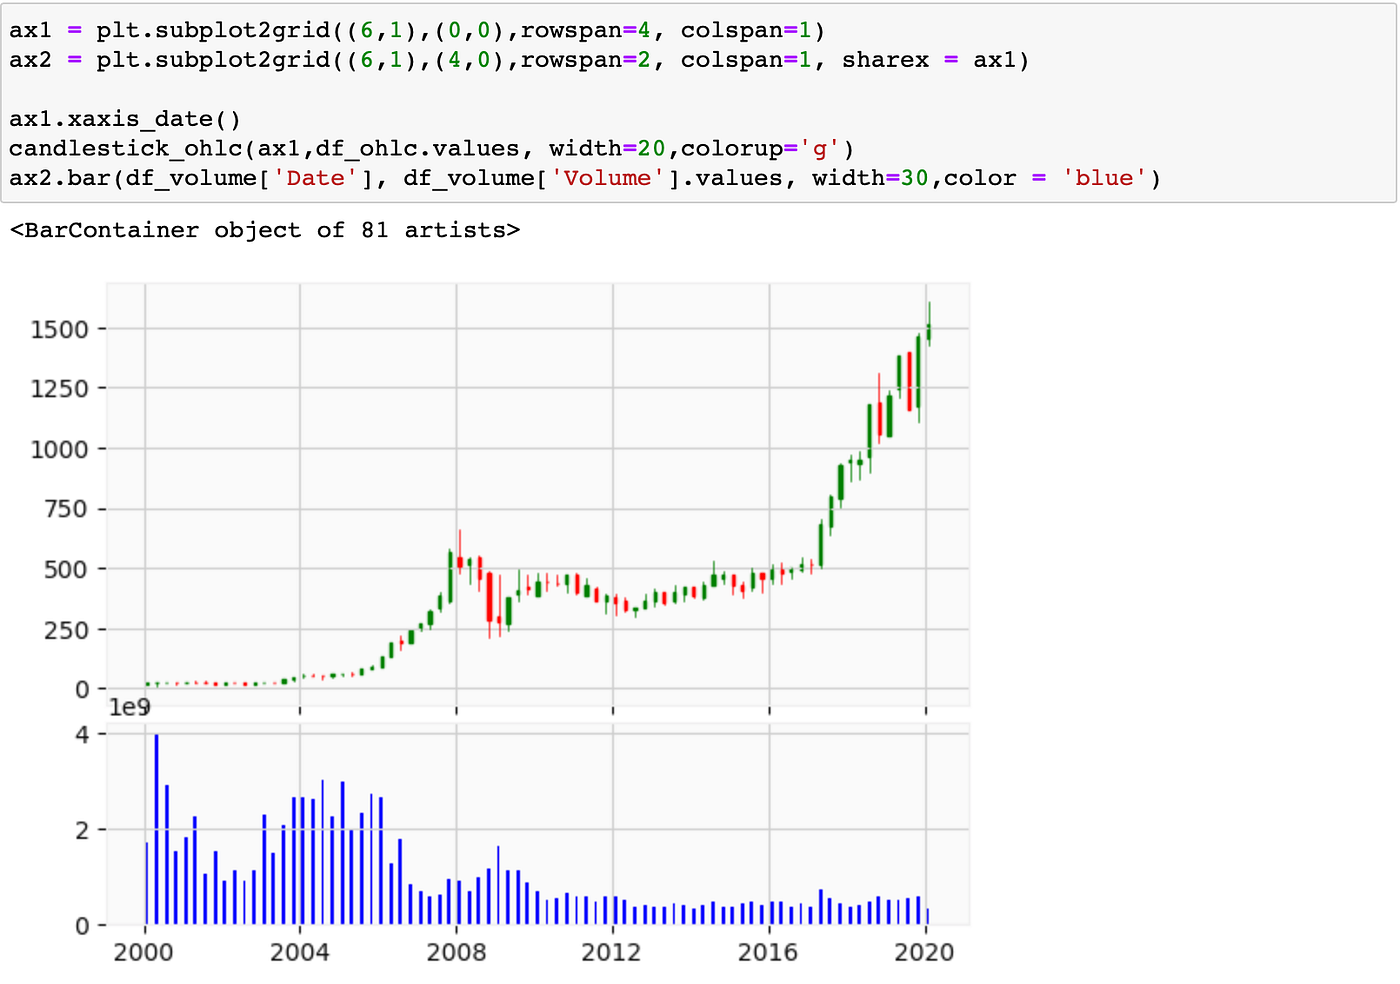
Task: Click the 1e9 offset label on volume axis
Action: (x=130, y=707)
